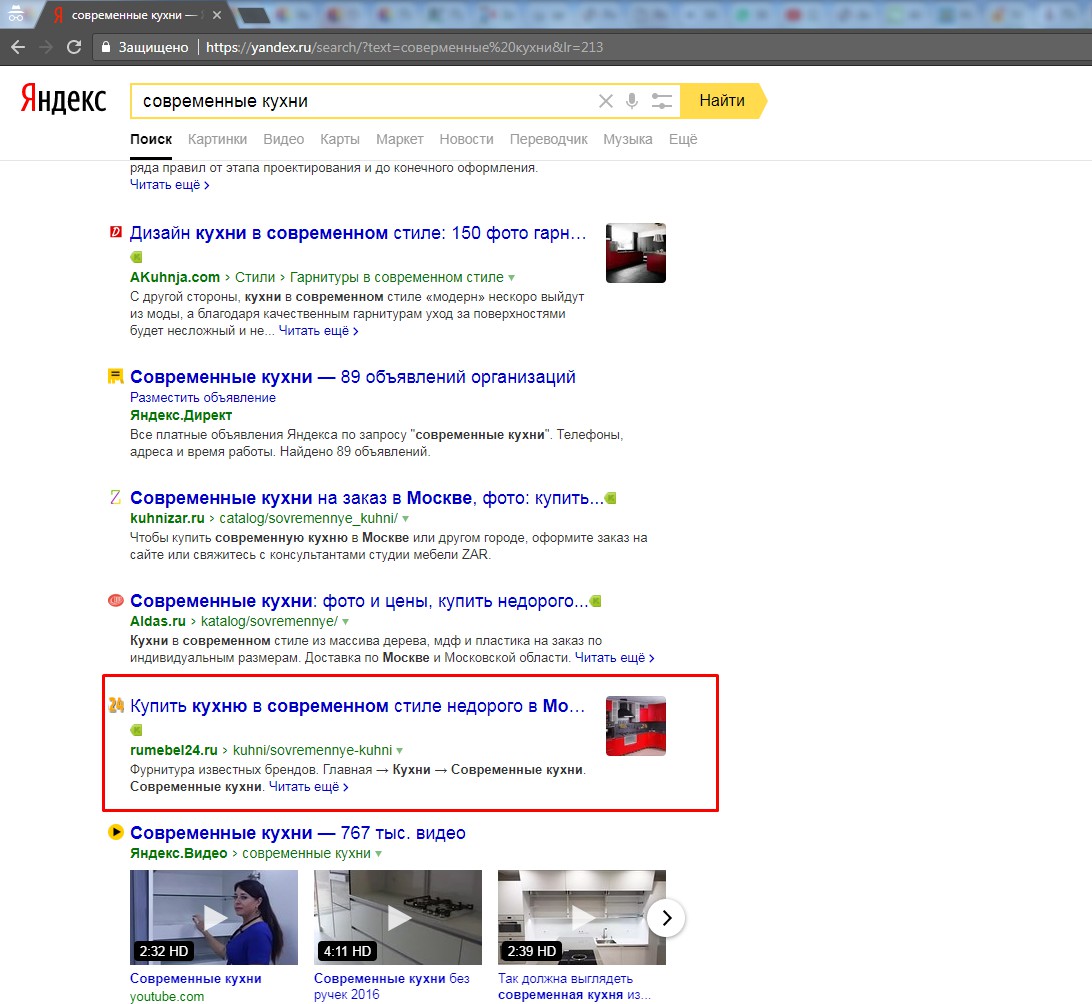1092x1004 pixels.
Task: Click the browser forward arrow
Action: (x=46, y=47)
